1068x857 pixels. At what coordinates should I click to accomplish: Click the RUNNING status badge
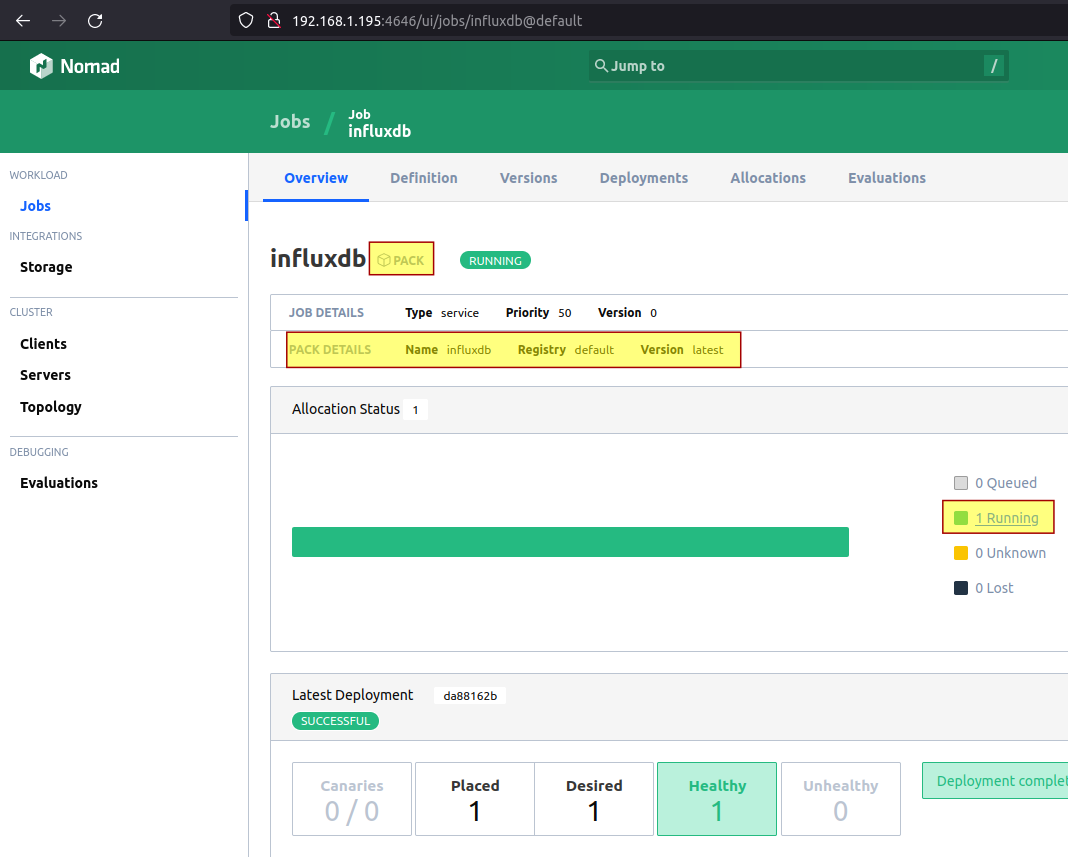click(495, 260)
